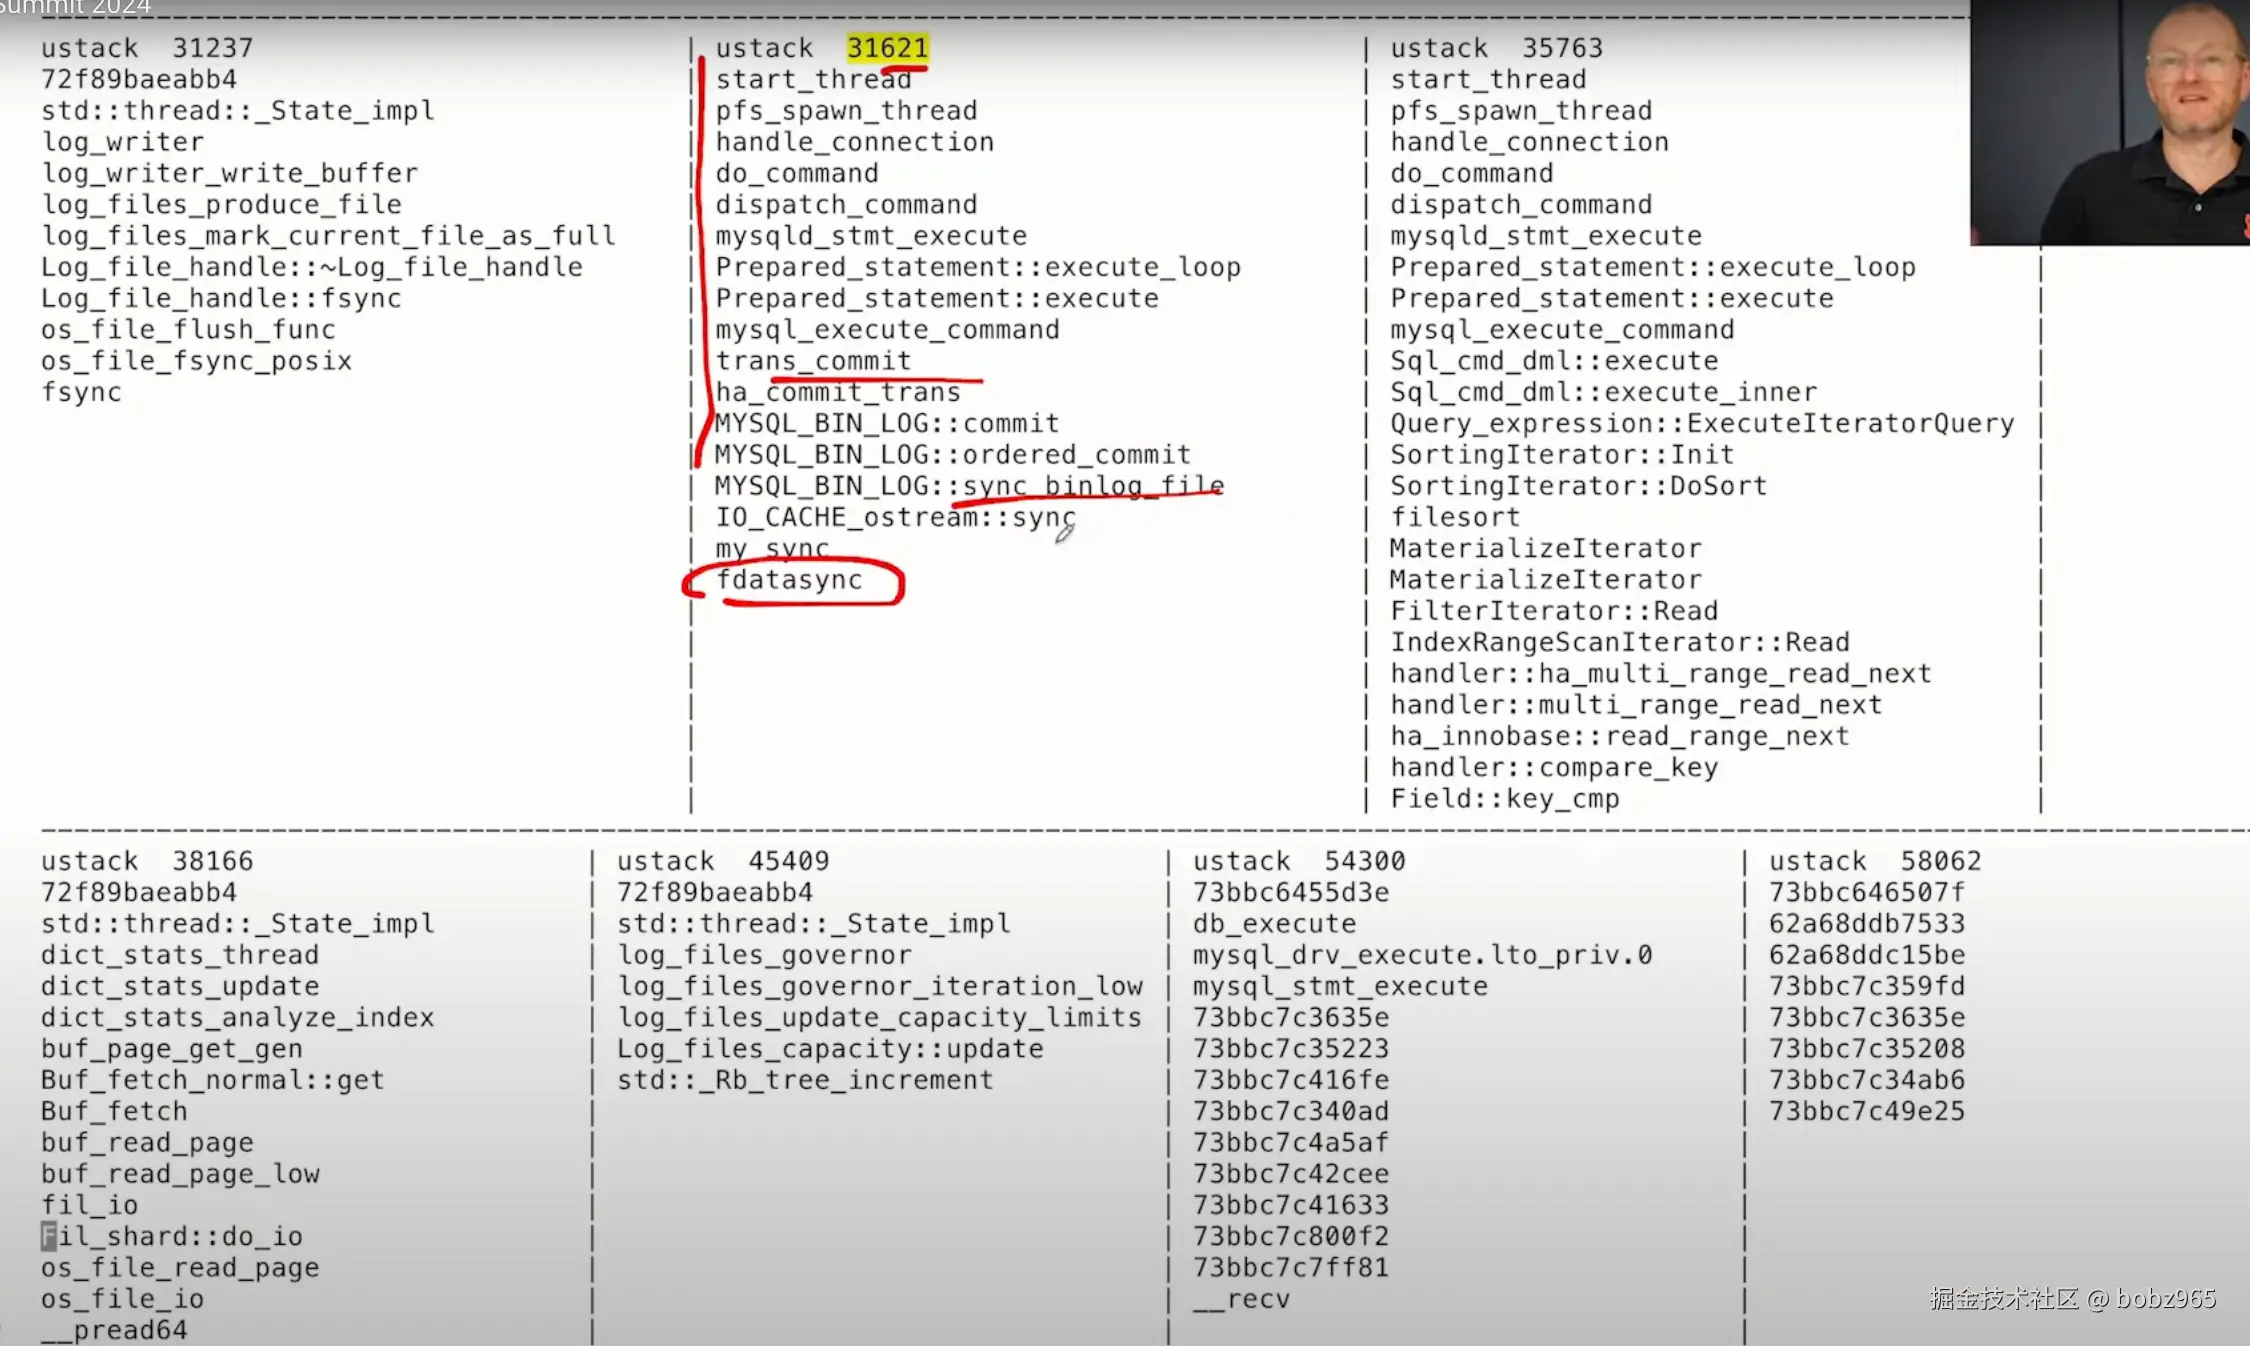Click '__pread64' frame
Screen dimensions: 2250x1346
click(115, 1330)
